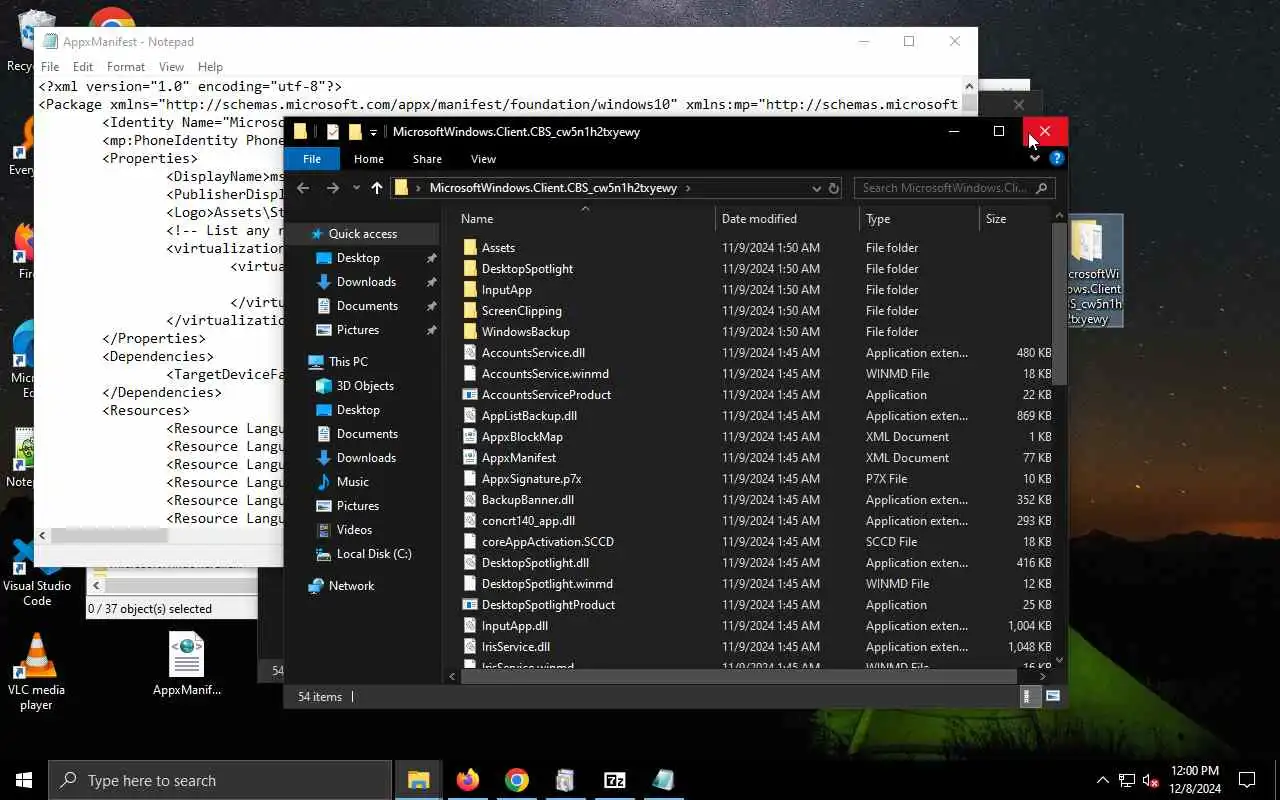The width and height of the screenshot is (1280, 800).
Task: Open Explorer Help question mark
Action: tap(1057, 158)
